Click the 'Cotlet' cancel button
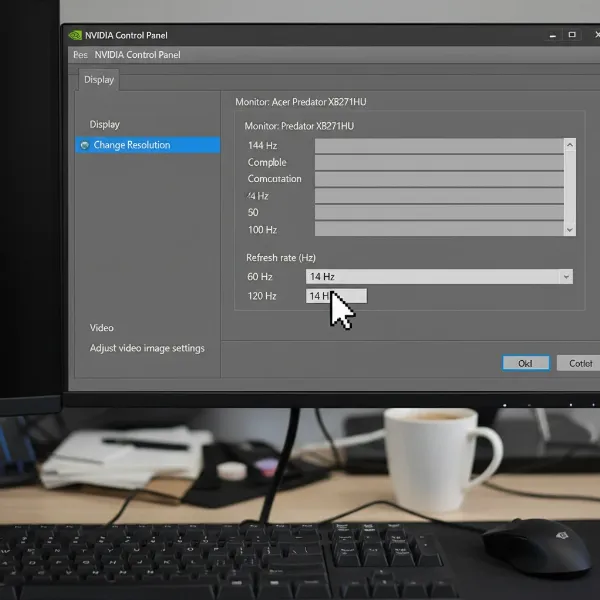The width and height of the screenshot is (600, 600). coord(580,363)
